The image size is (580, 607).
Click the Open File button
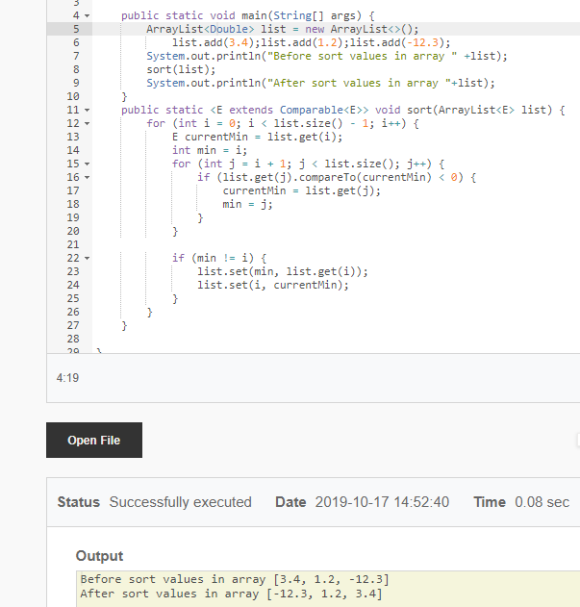tap(94, 440)
